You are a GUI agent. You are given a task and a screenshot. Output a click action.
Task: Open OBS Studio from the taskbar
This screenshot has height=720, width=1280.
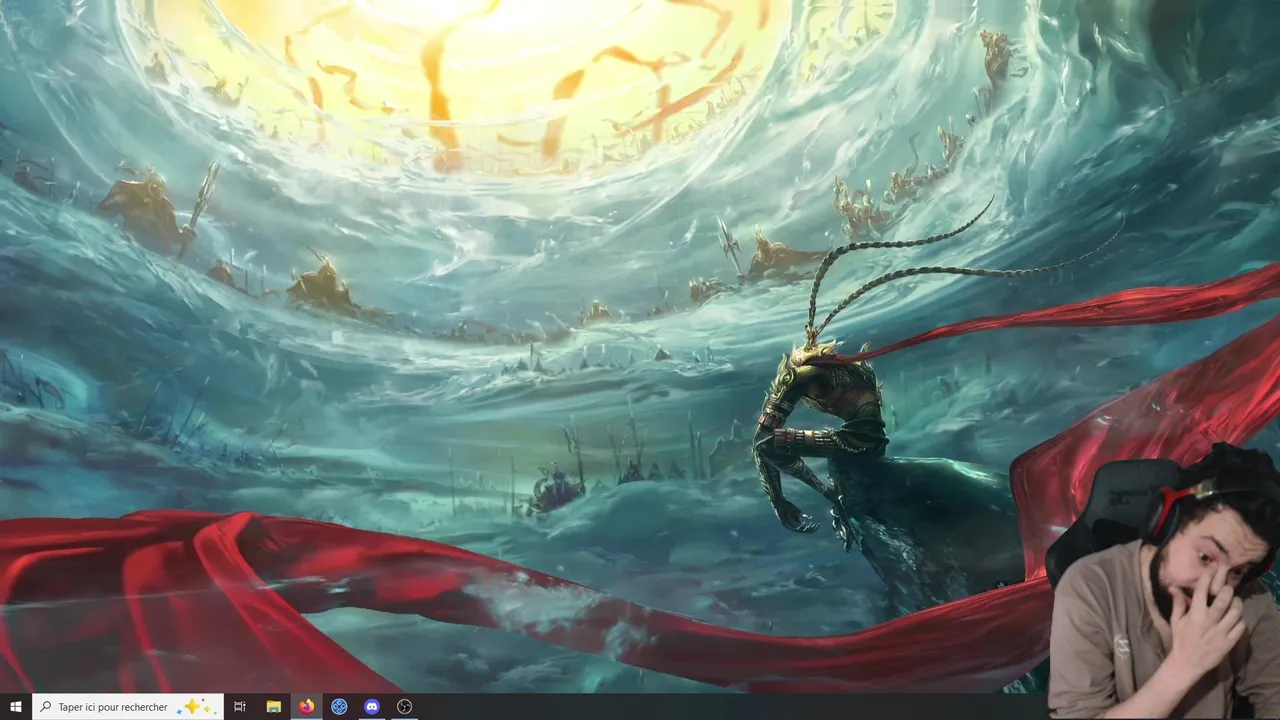coord(405,707)
